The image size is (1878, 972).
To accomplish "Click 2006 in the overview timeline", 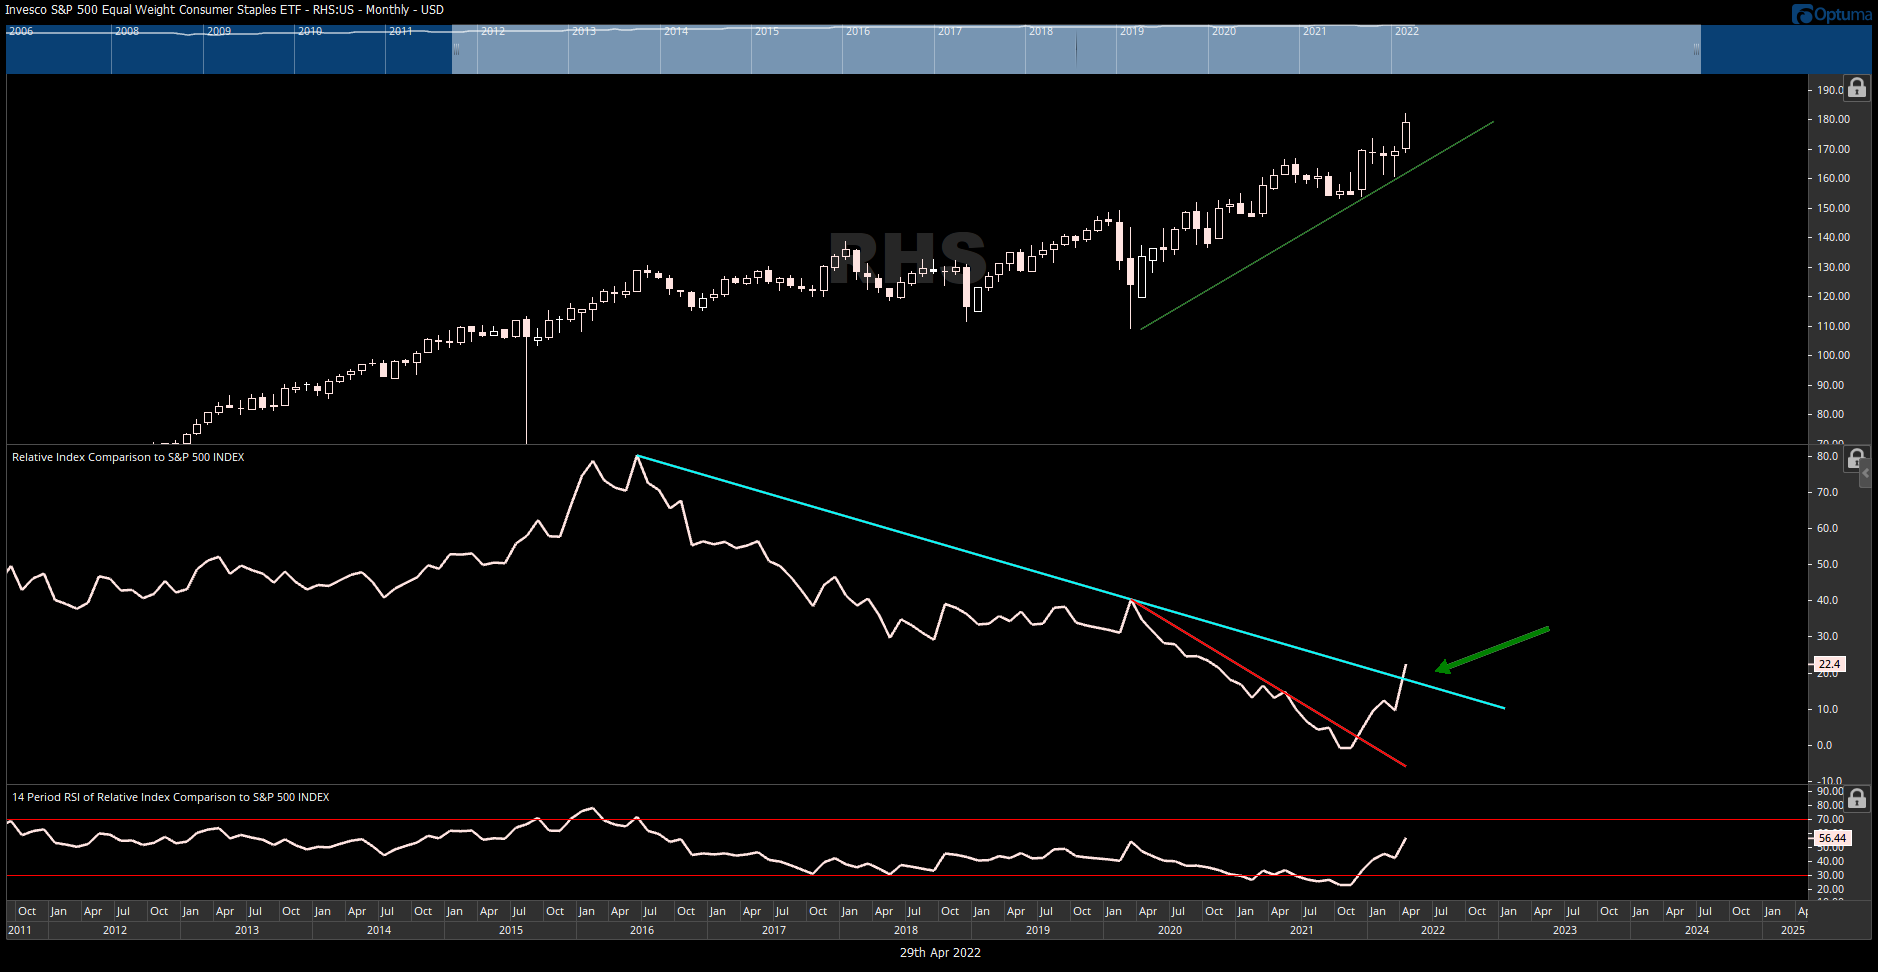I will [x=21, y=31].
